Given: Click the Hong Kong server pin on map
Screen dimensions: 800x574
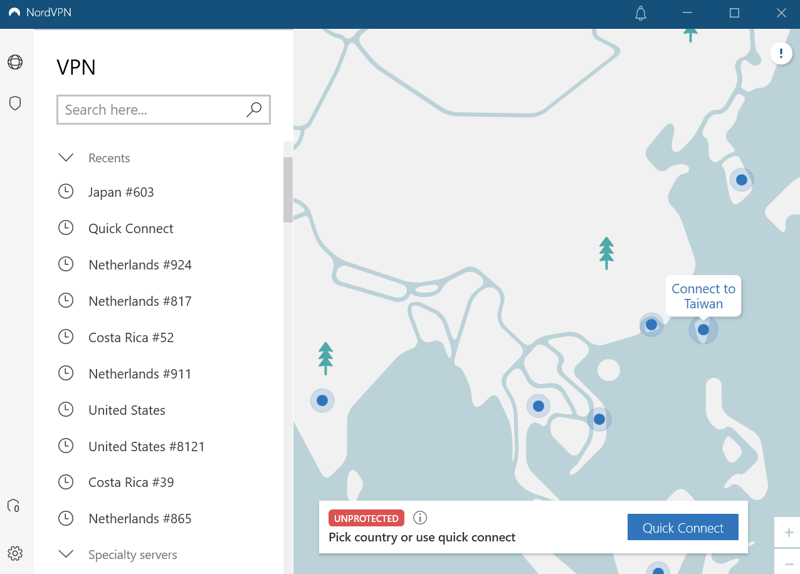Looking at the screenshot, I should [651, 325].
